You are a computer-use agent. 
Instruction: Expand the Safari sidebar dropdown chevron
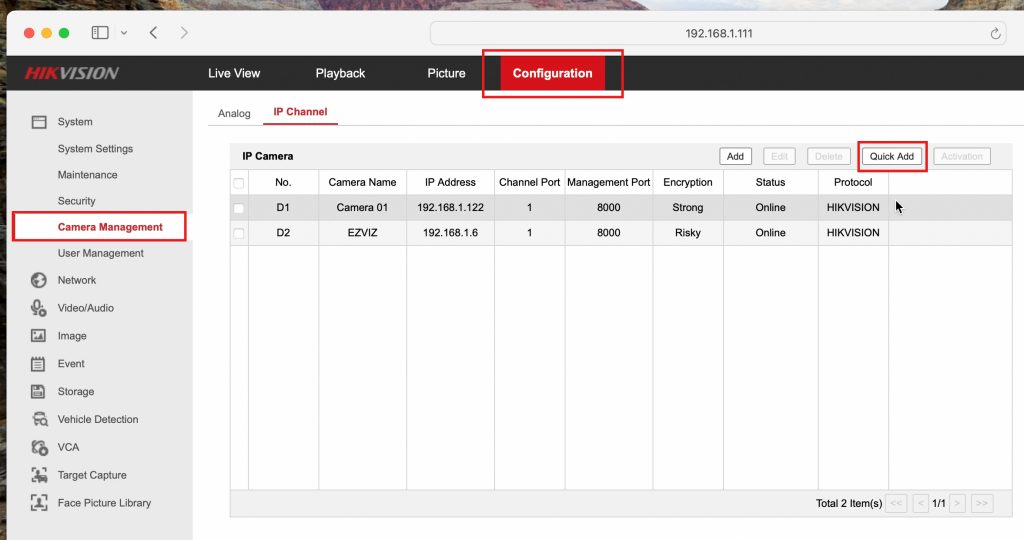coord(124,33)
